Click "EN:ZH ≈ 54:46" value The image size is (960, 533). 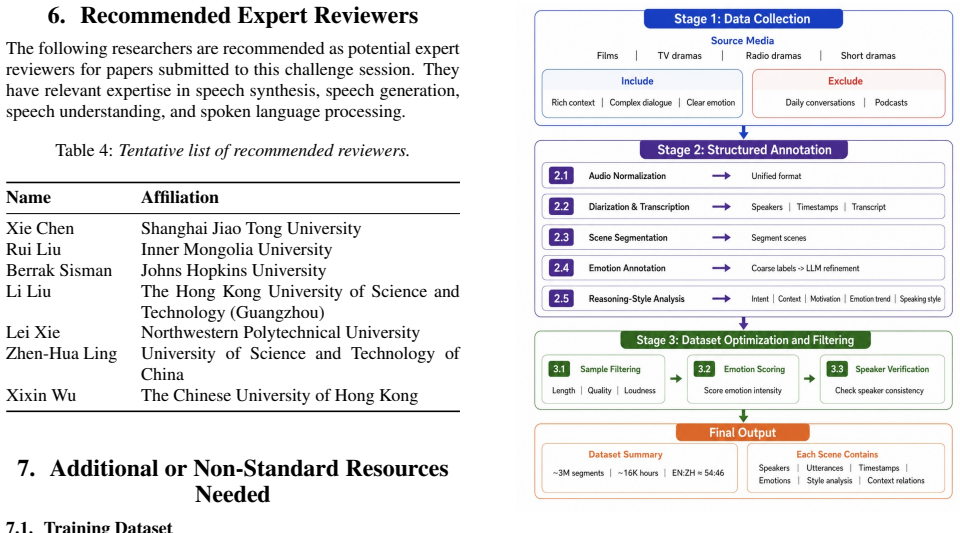pyautogui.click(x=697, y=473)
